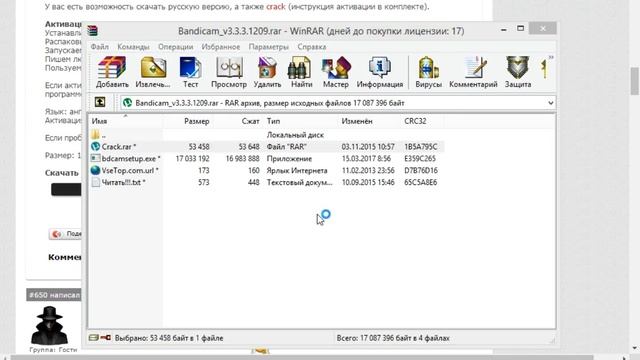
Task: Open the Избранное menu
Action: [x=221, y=47]
